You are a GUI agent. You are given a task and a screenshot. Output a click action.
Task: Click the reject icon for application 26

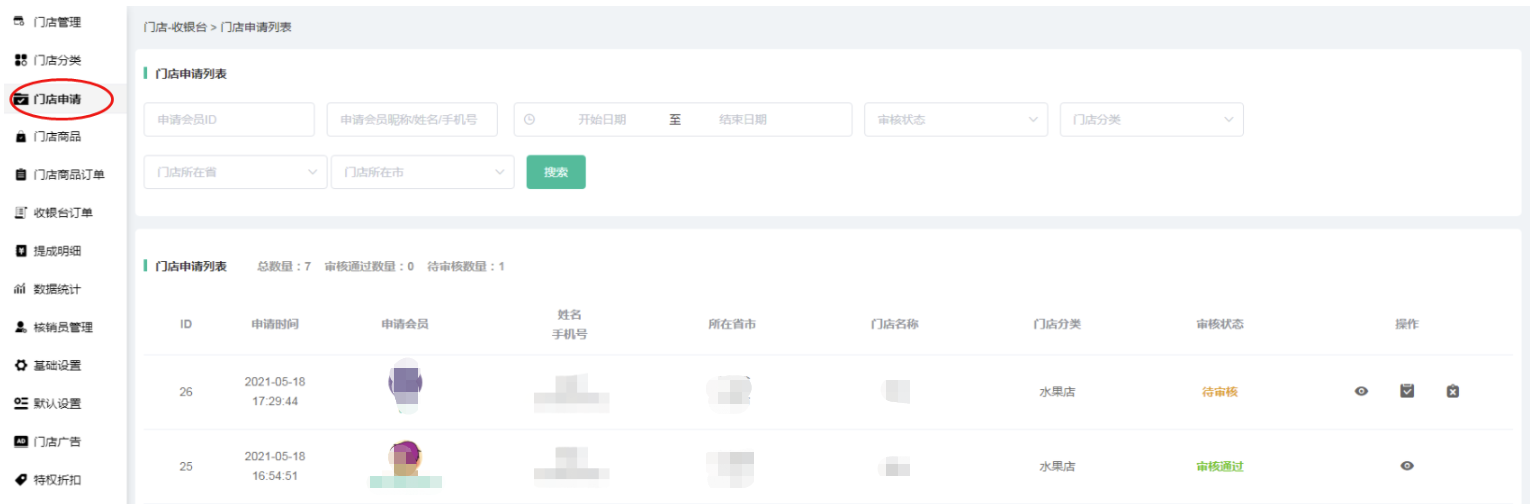click(x=1452, y=391)
